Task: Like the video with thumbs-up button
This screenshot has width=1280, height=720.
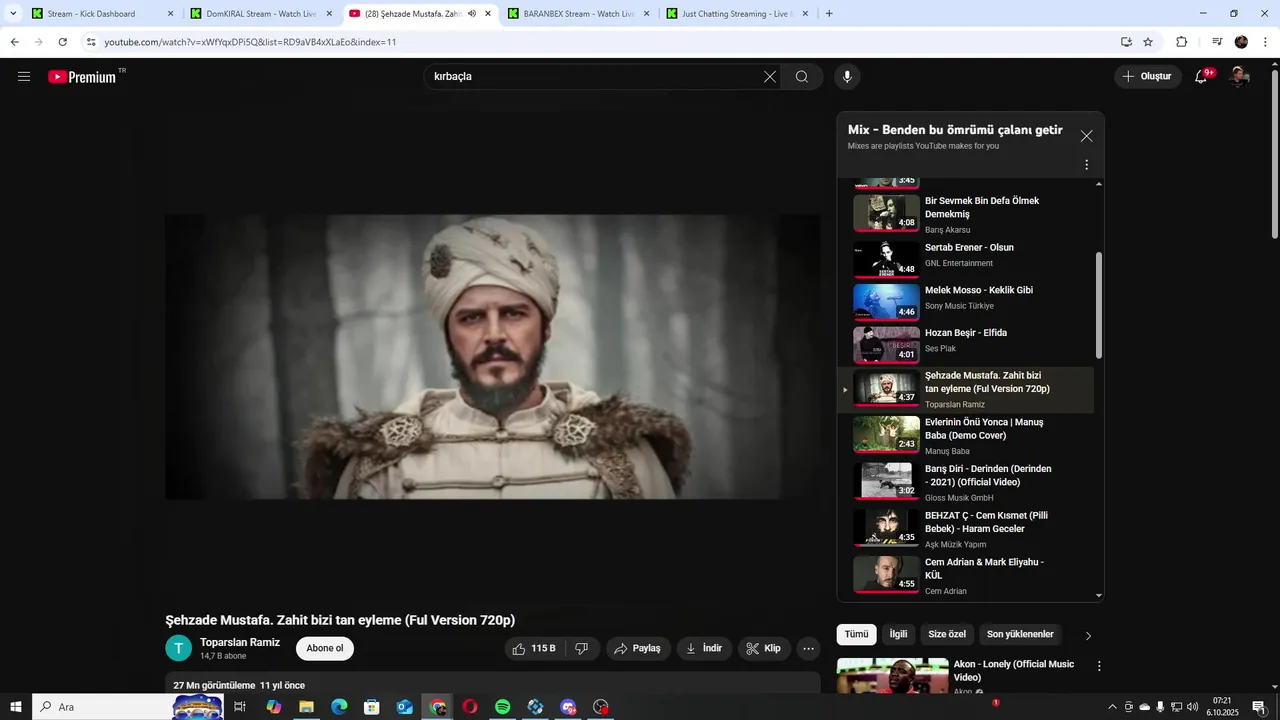Action: point(535,649)
